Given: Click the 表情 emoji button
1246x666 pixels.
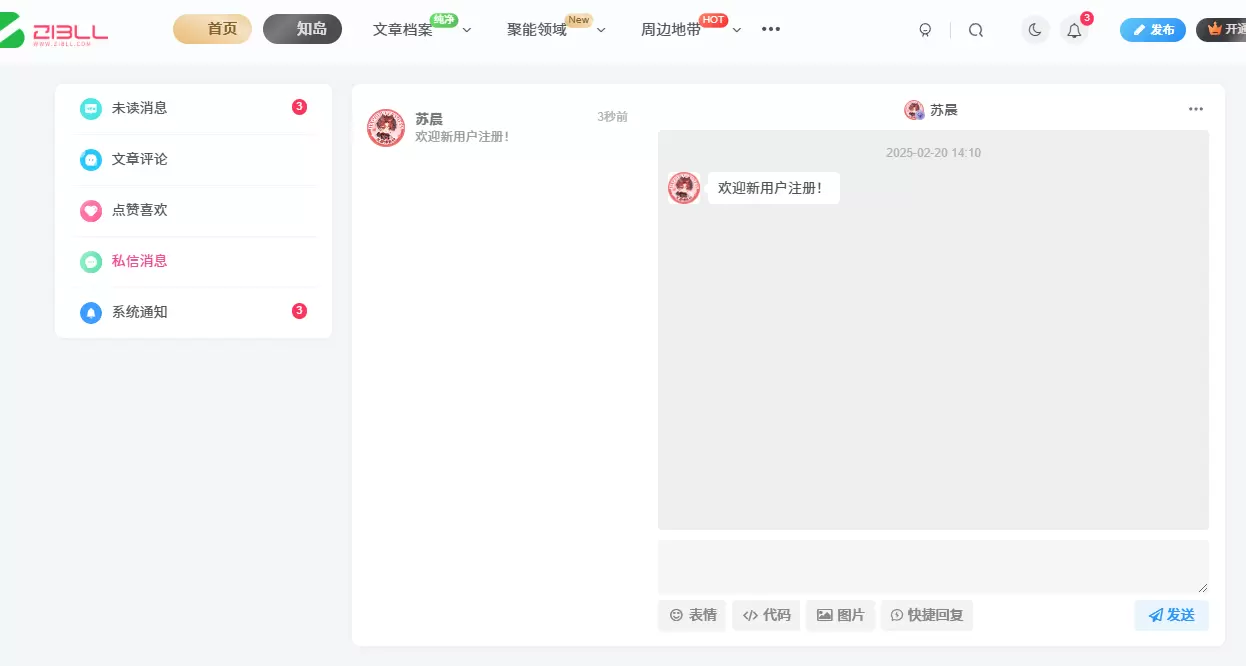Looking at the screenshot, I should click(x=692, y=615).
